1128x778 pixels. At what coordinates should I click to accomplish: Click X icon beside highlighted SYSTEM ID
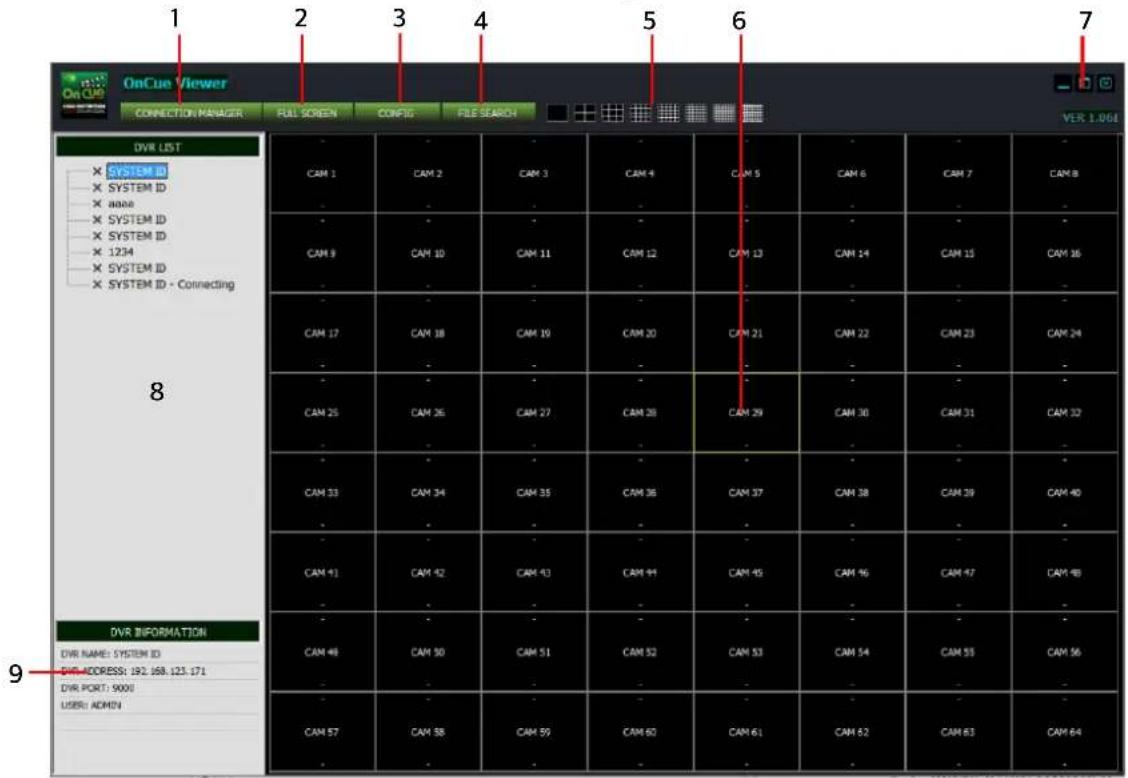[97, 171]
